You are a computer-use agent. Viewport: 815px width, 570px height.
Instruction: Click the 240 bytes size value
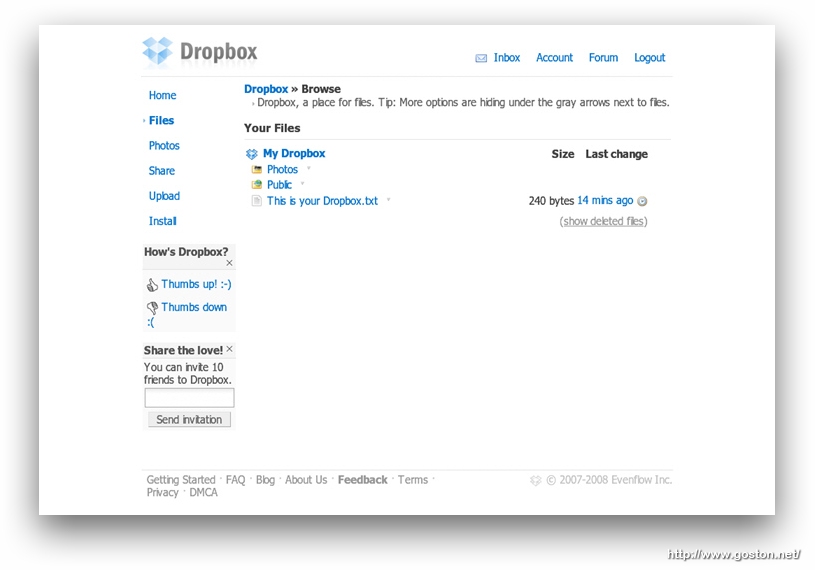(x=551, y=201)
